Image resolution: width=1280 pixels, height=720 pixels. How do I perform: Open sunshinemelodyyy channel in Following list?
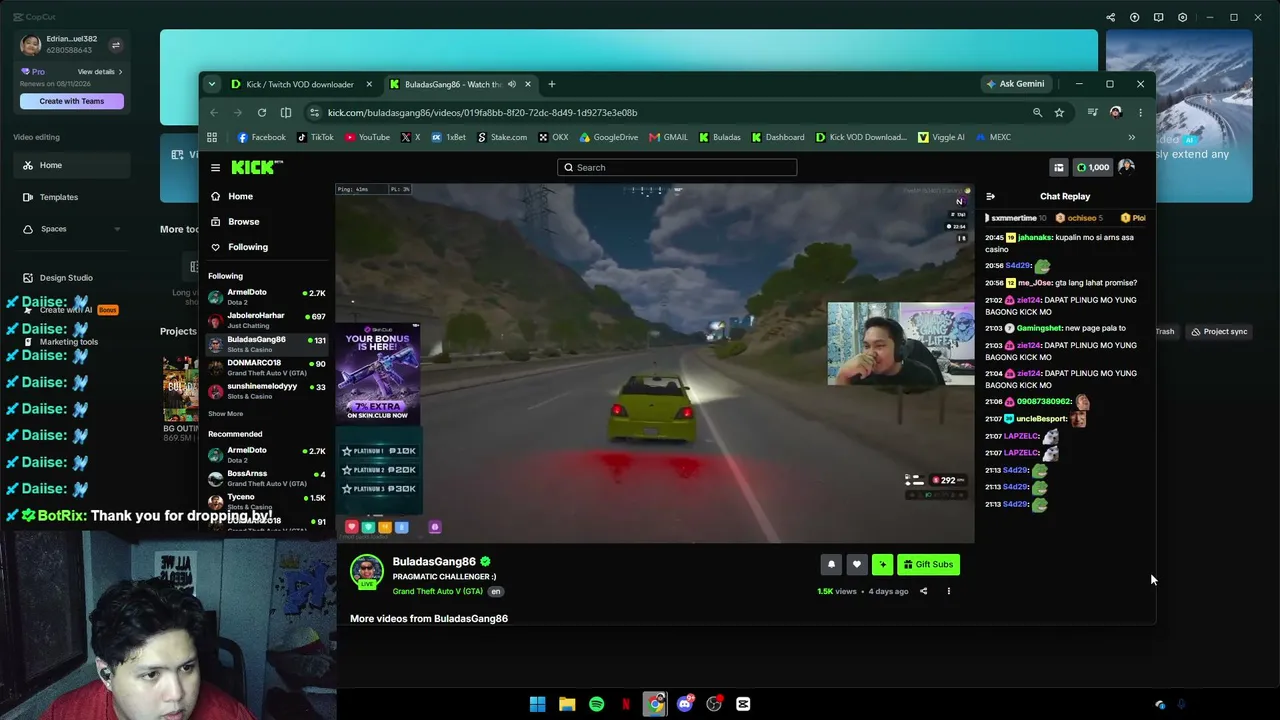point(267,389)
